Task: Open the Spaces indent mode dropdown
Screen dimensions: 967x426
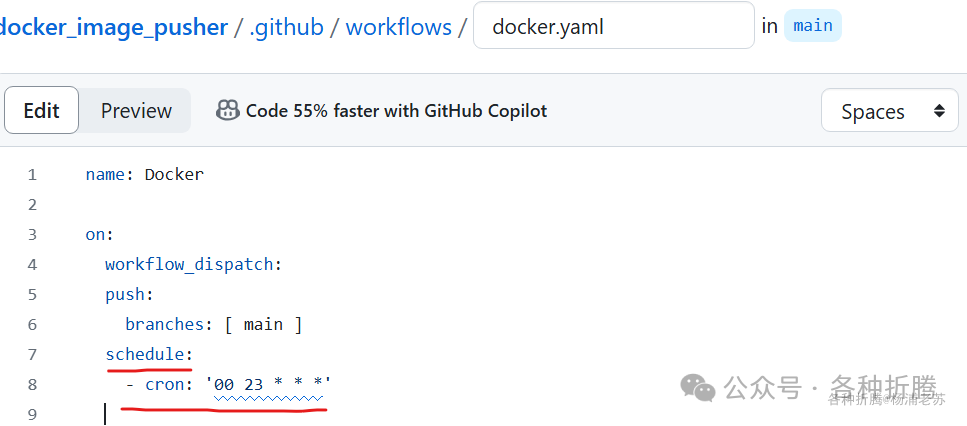Action: coord(890,111)
